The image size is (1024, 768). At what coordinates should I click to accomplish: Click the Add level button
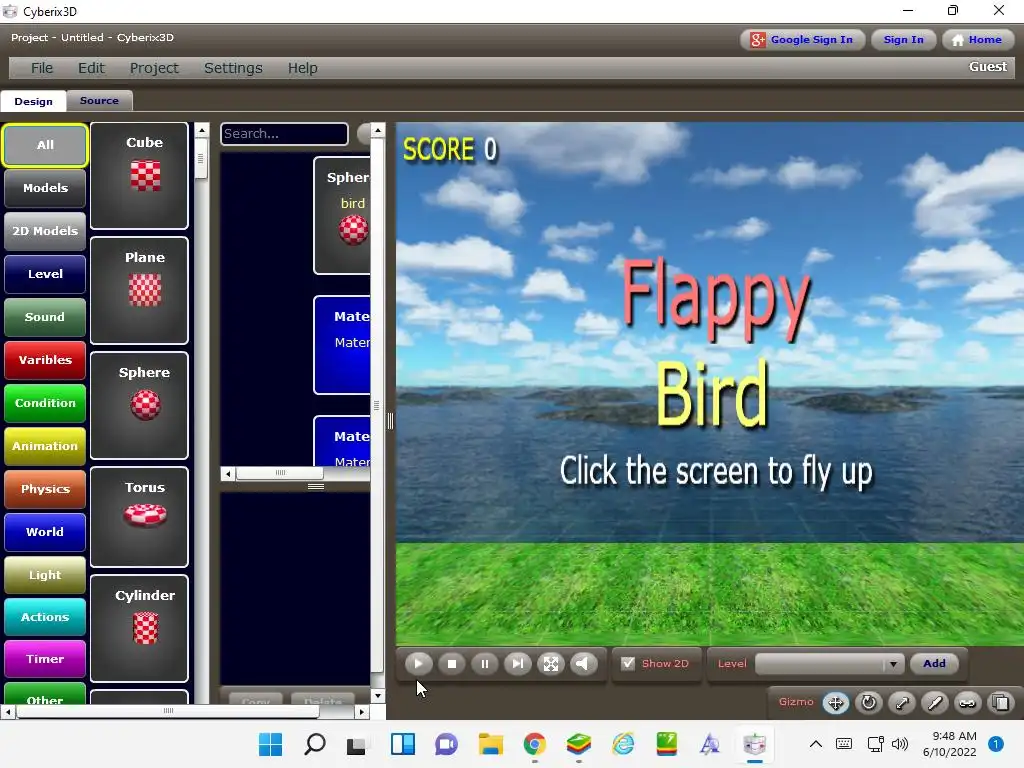point(934,664)
